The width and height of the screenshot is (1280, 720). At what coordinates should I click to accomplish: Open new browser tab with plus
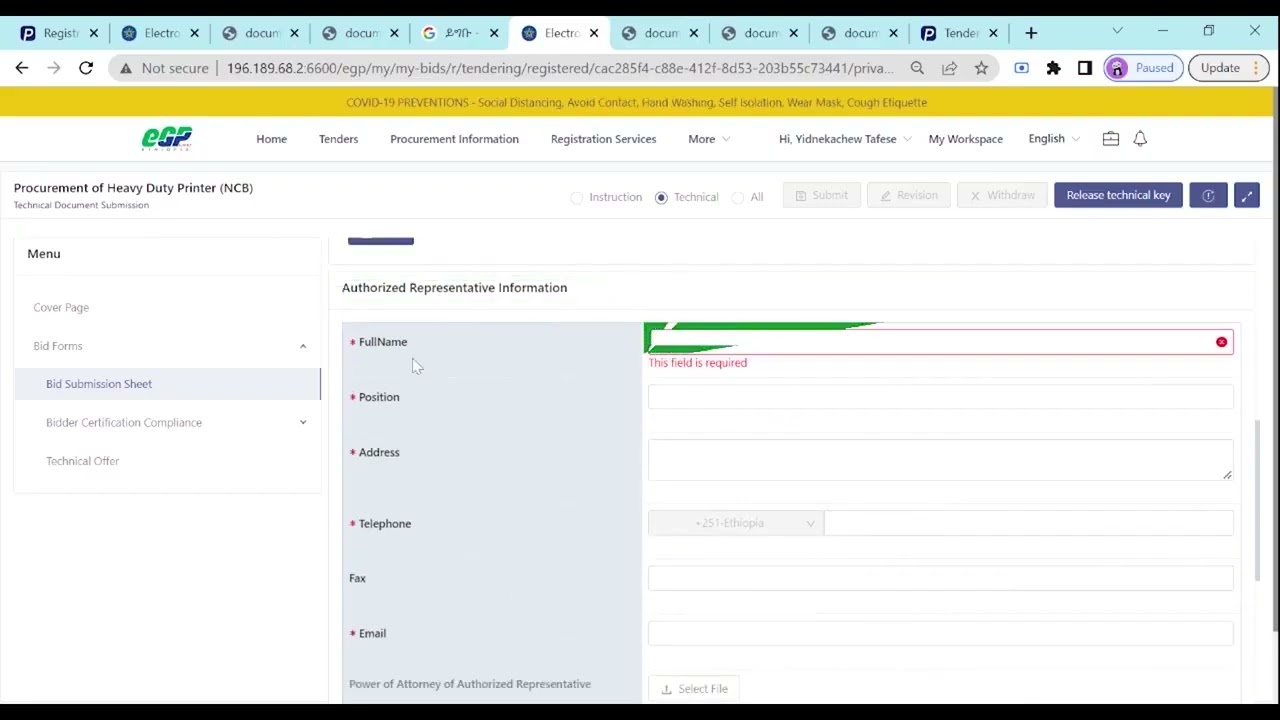1031,33
